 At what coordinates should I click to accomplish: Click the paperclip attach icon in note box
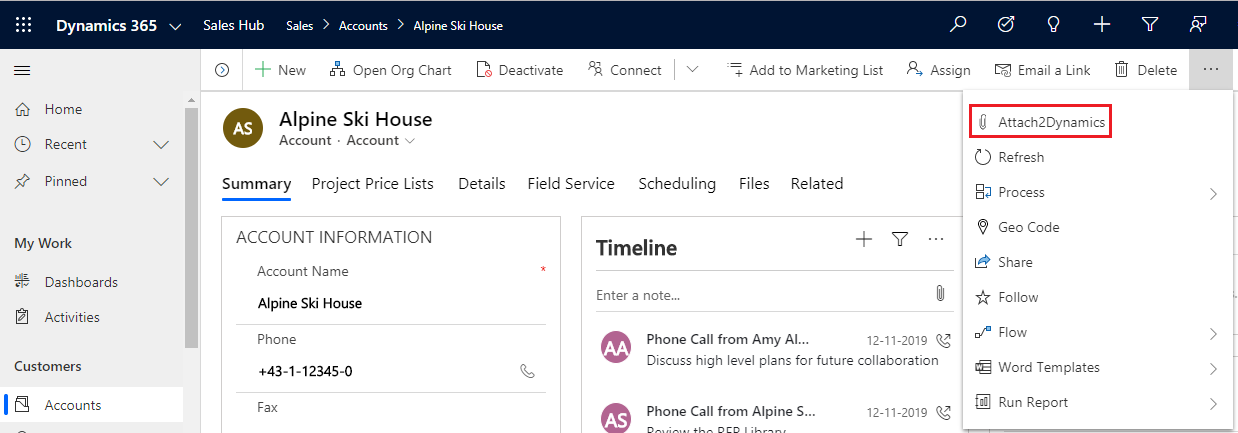[940, 293]
